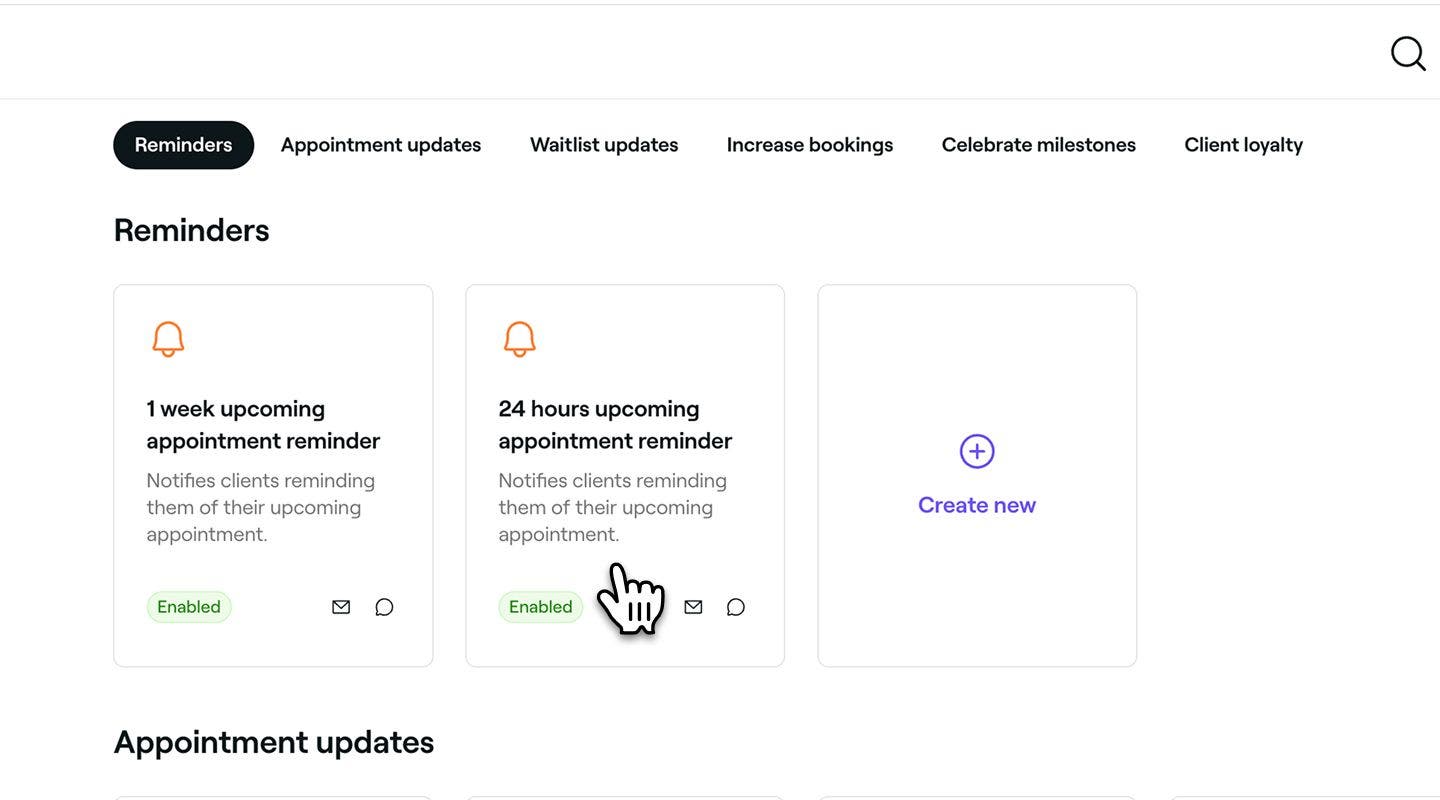The height and width of the screenshot is (800, 1440).
Task: Click Enabled badge on 24 hours reminder
Action: (541, 607)
